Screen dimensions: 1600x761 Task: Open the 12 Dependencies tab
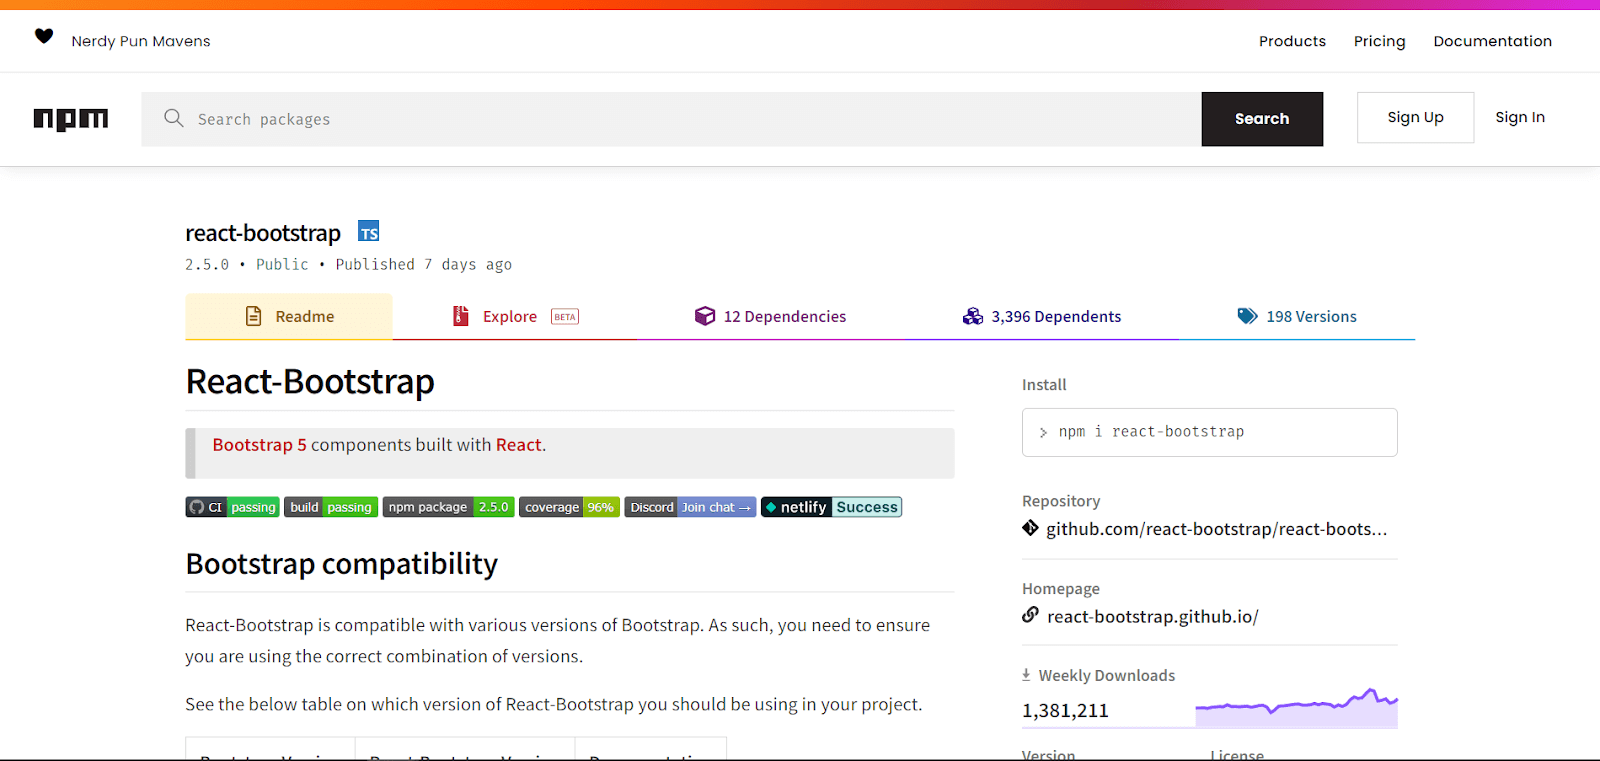click(x=771, y=316)
